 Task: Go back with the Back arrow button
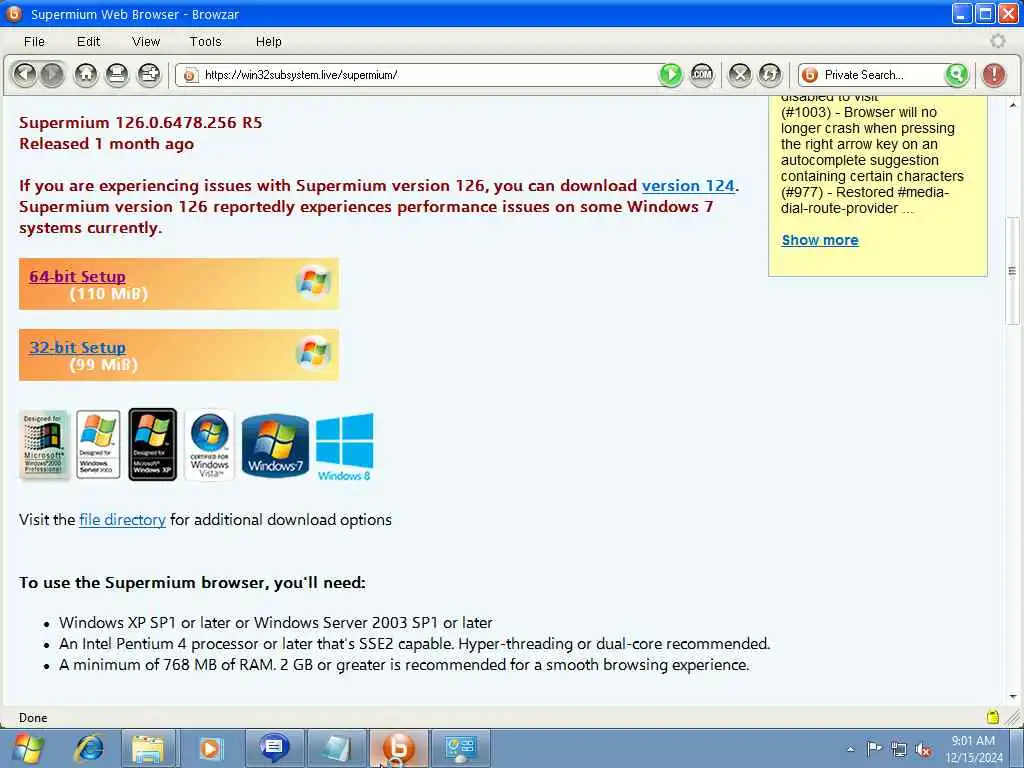(25, 74)
